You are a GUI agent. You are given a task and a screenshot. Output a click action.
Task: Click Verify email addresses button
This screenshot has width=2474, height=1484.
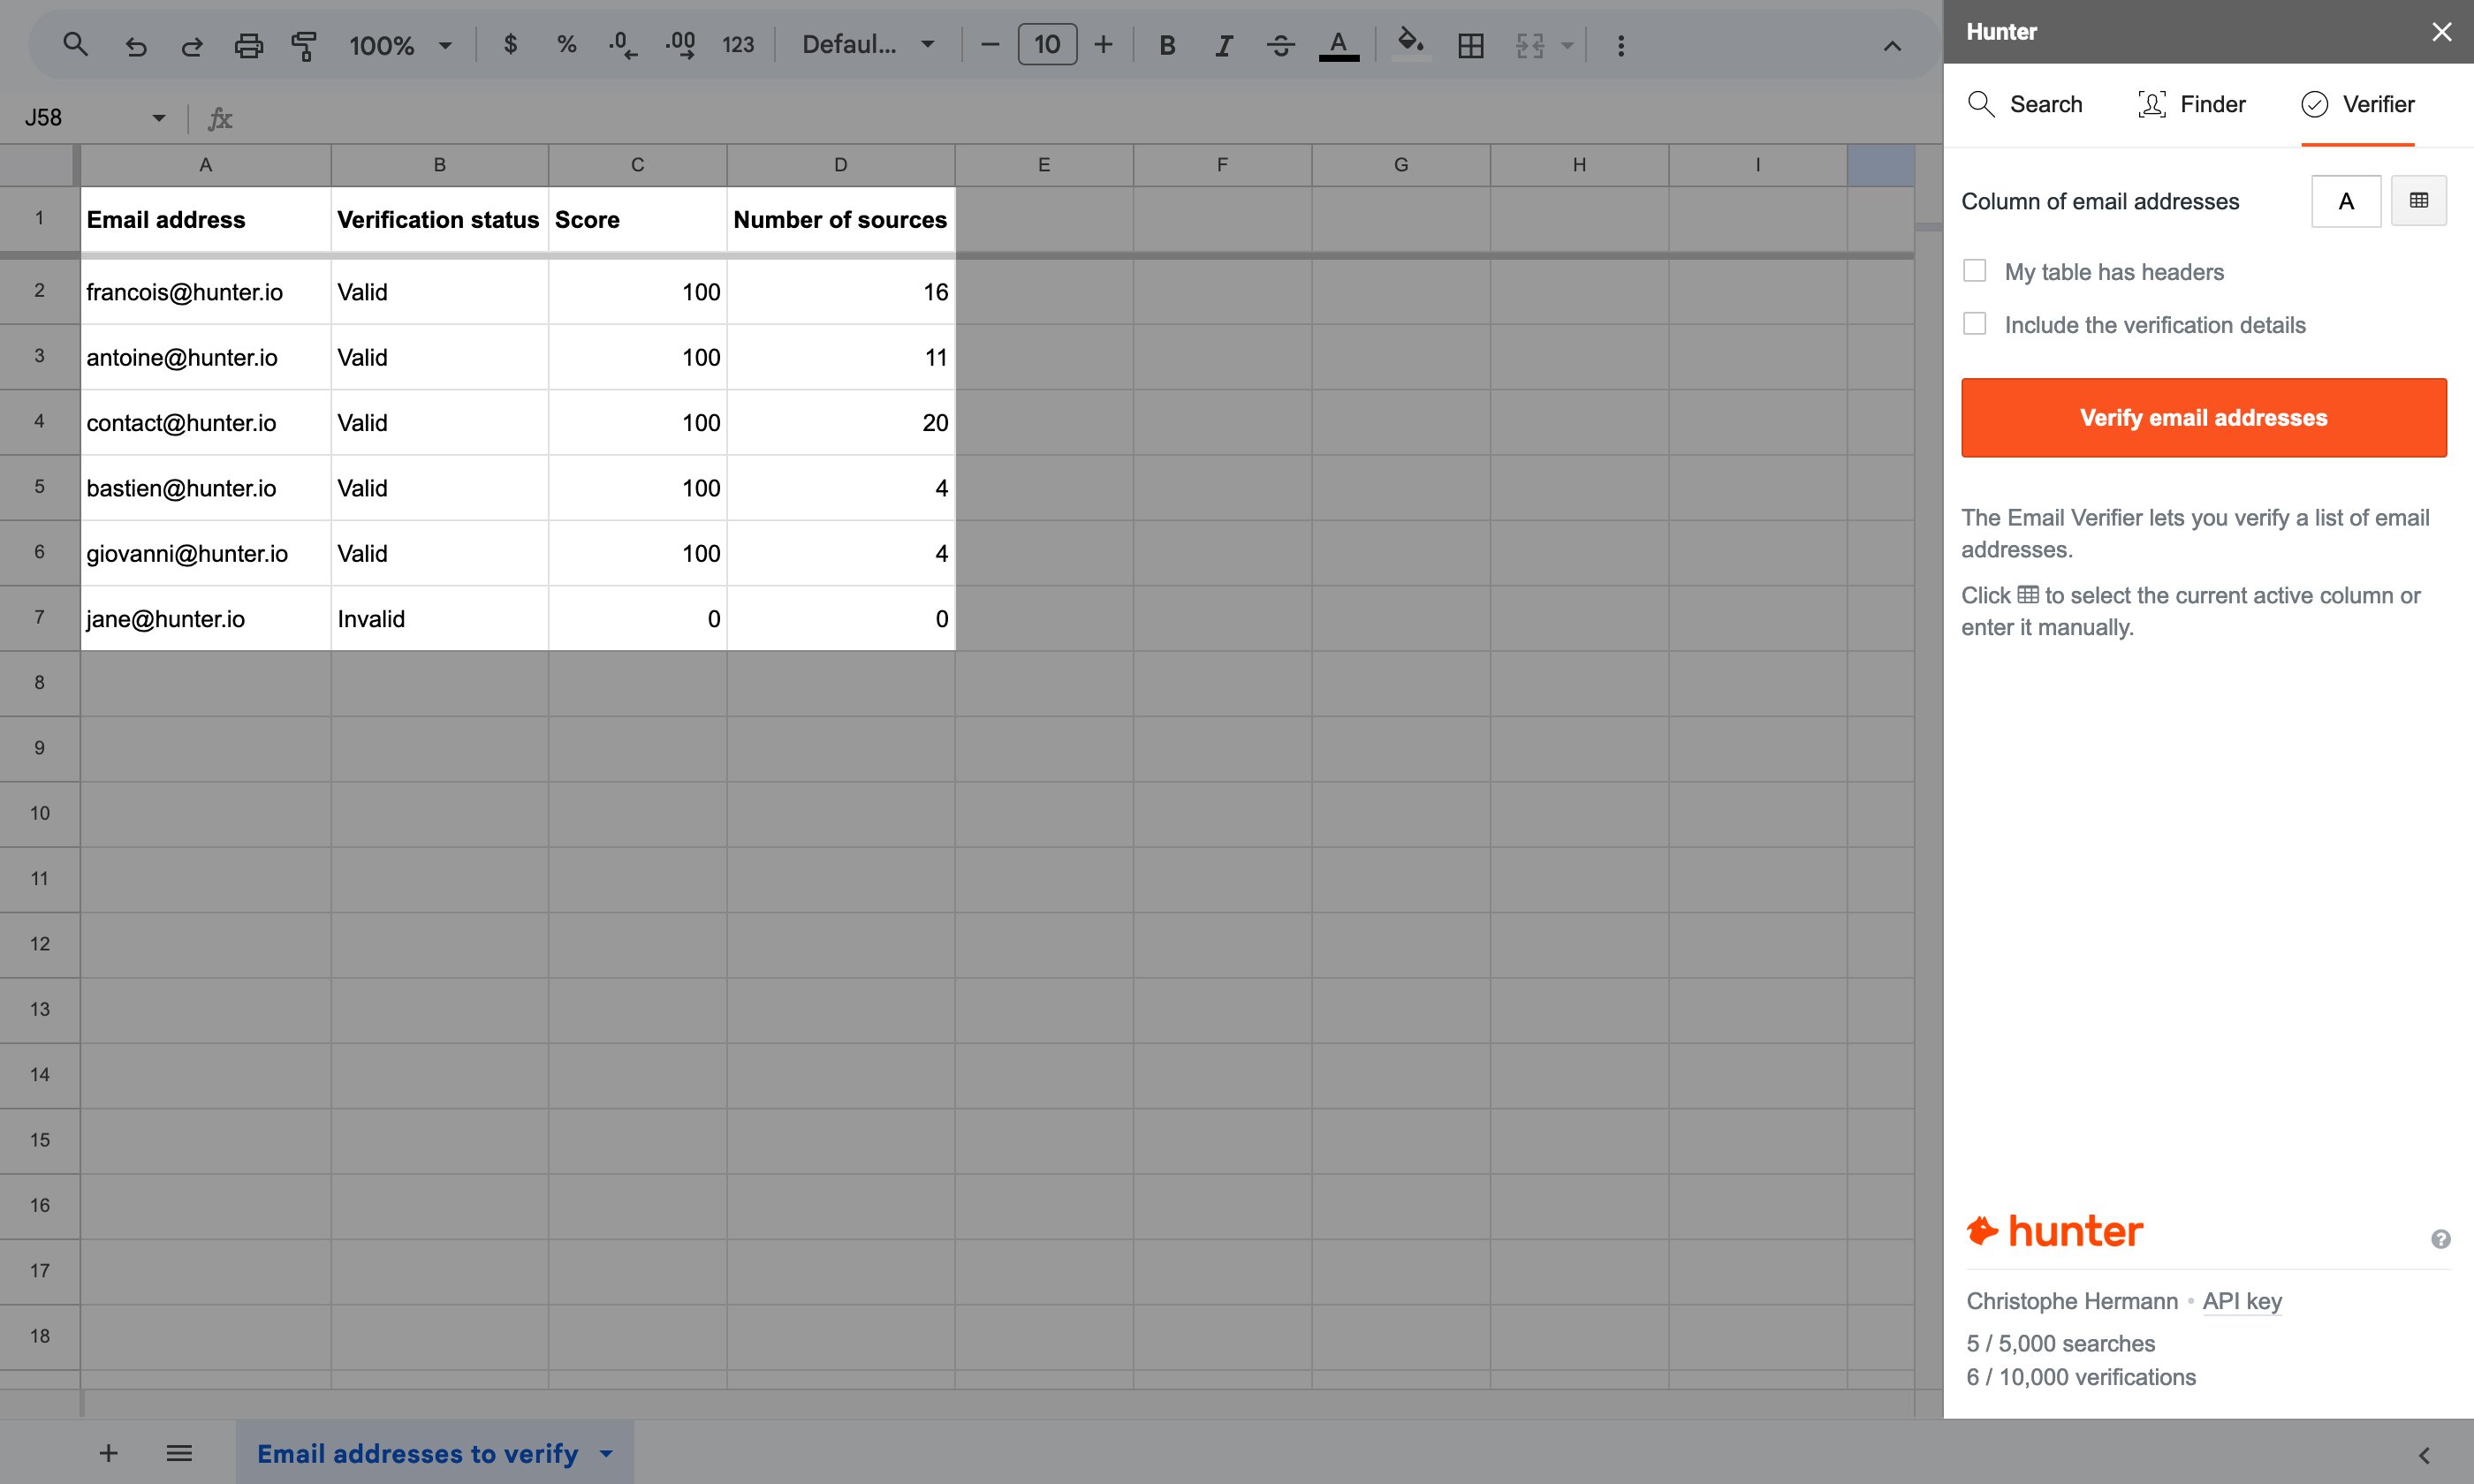pyautogui.click(x=2204, y=418)
